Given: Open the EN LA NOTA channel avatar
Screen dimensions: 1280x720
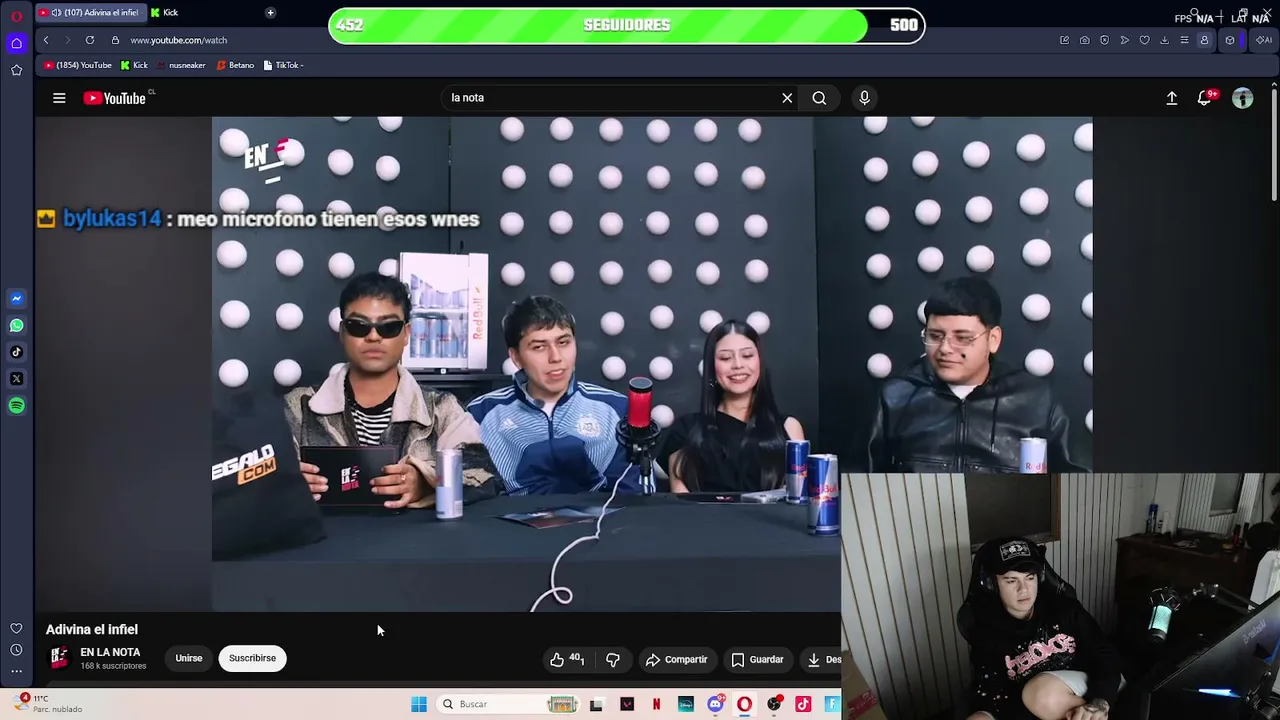Looking at the screenshot, I should tap(60, 658).
